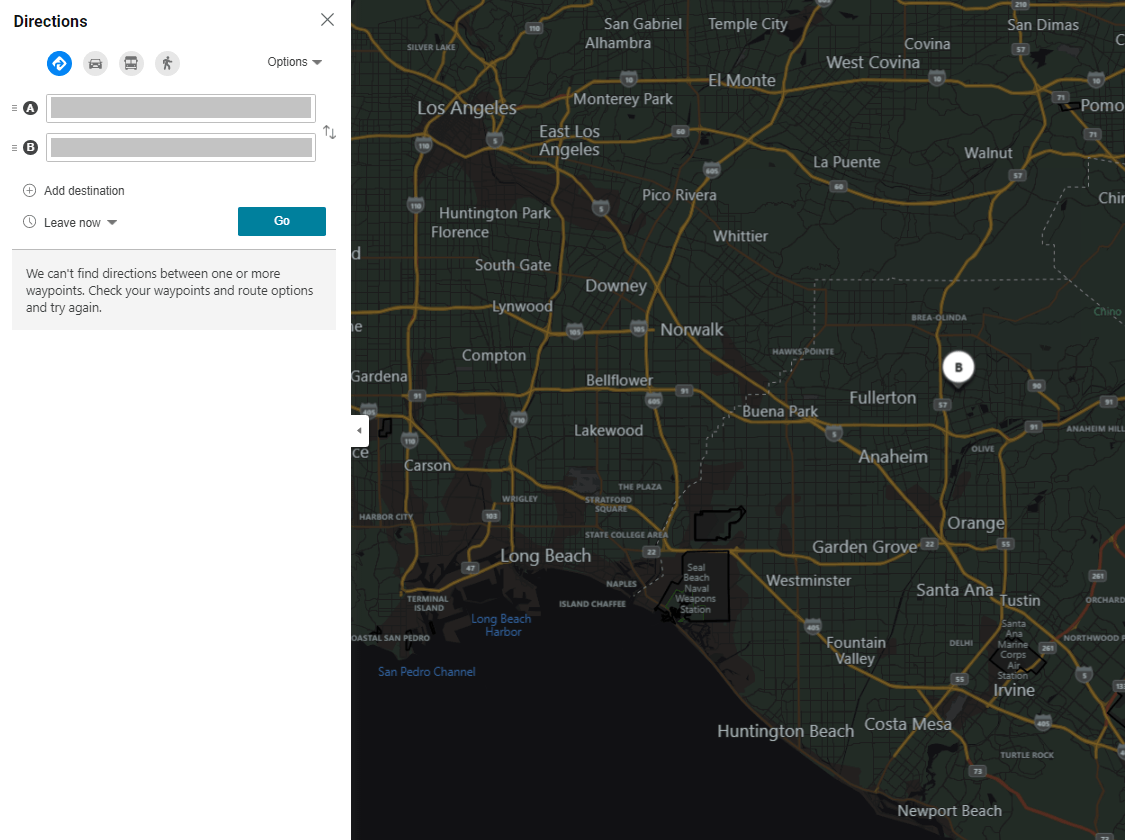
Task: Click the Add destination link
Action: pos(84,190)
